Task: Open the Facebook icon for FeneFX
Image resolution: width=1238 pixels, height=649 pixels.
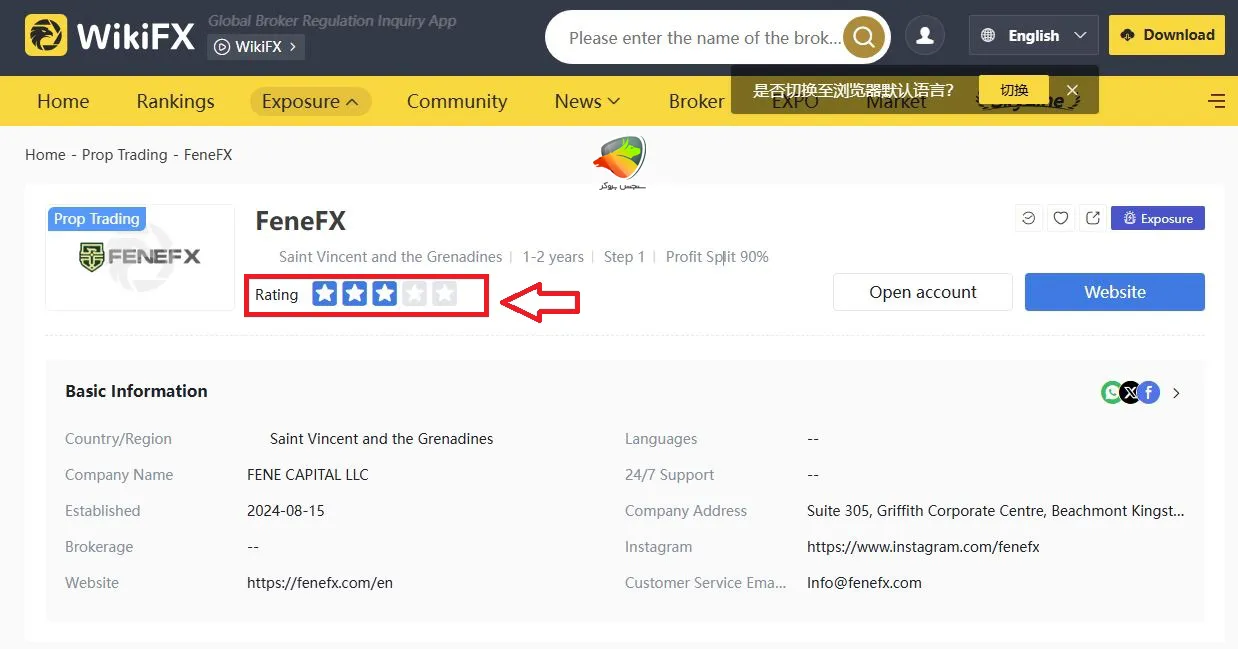Action: [1149, 392]
